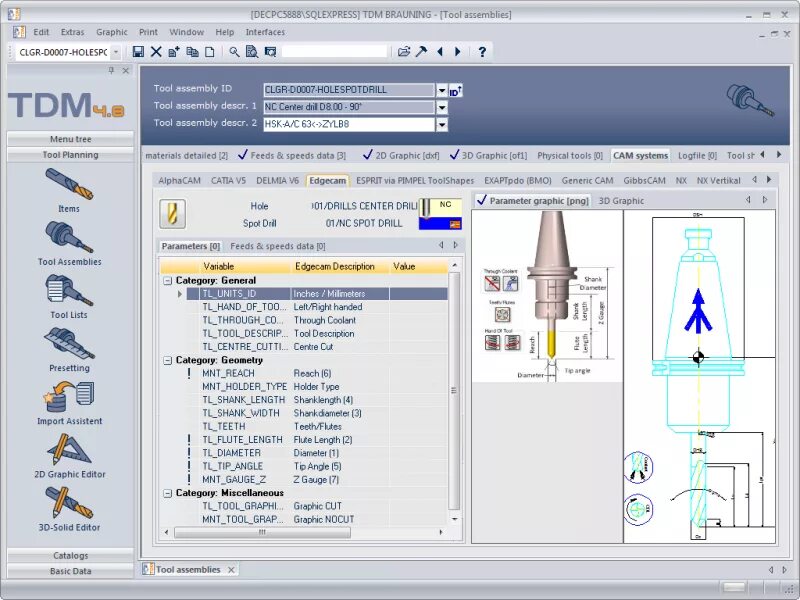This screenshot has width=800, height=600.
Task: Open Tool assembly descr. 1 dropdown
Action: click(x=442, y=108)
